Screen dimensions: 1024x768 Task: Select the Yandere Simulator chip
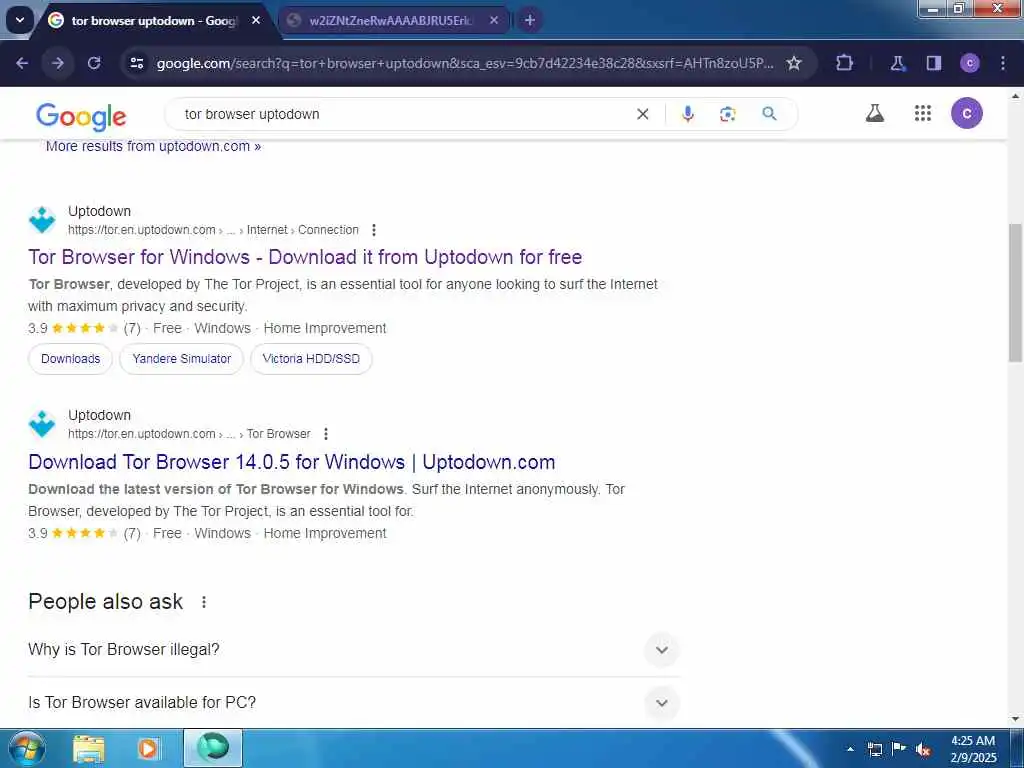click(182, 359)
